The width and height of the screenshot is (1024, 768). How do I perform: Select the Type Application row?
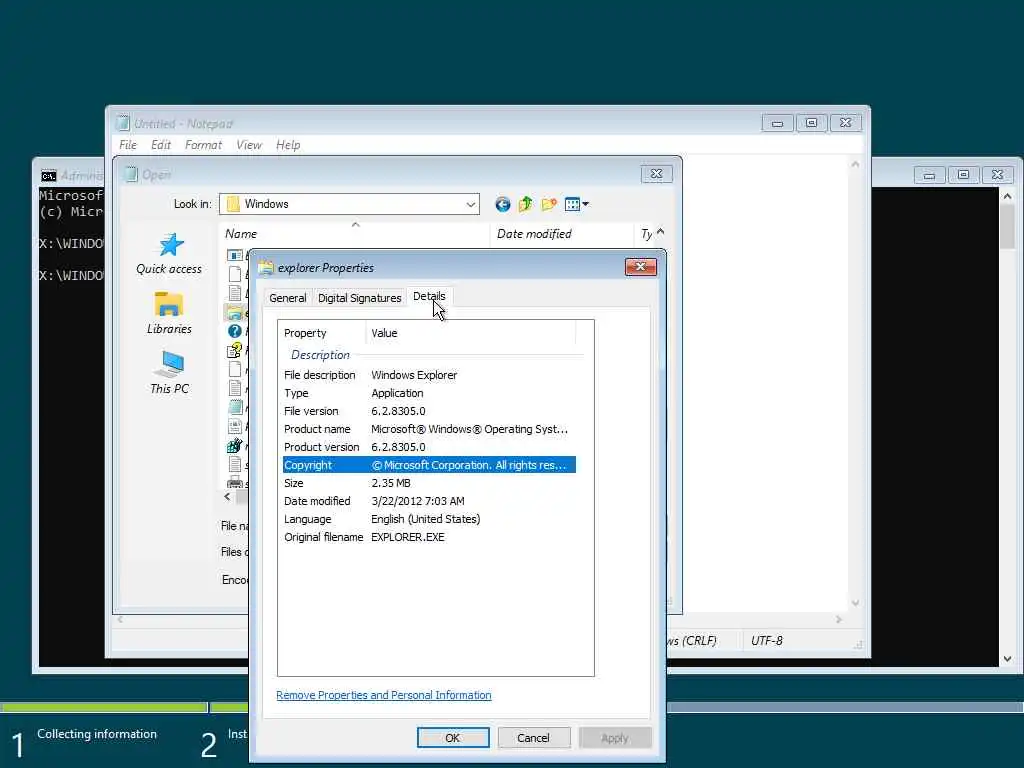click(429, 393)
